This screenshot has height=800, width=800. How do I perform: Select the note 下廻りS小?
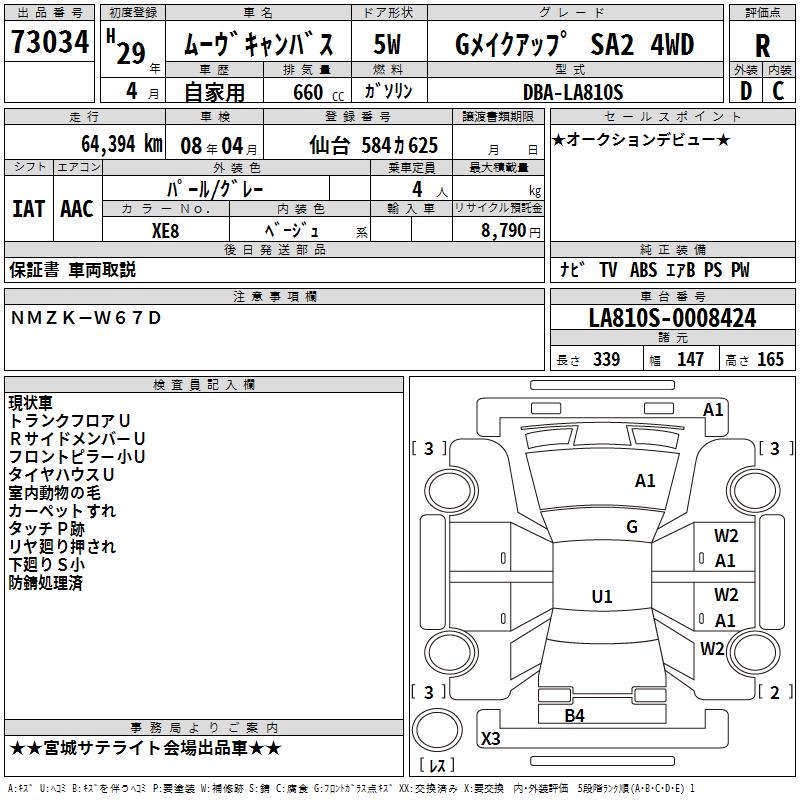tap(46, 564)
